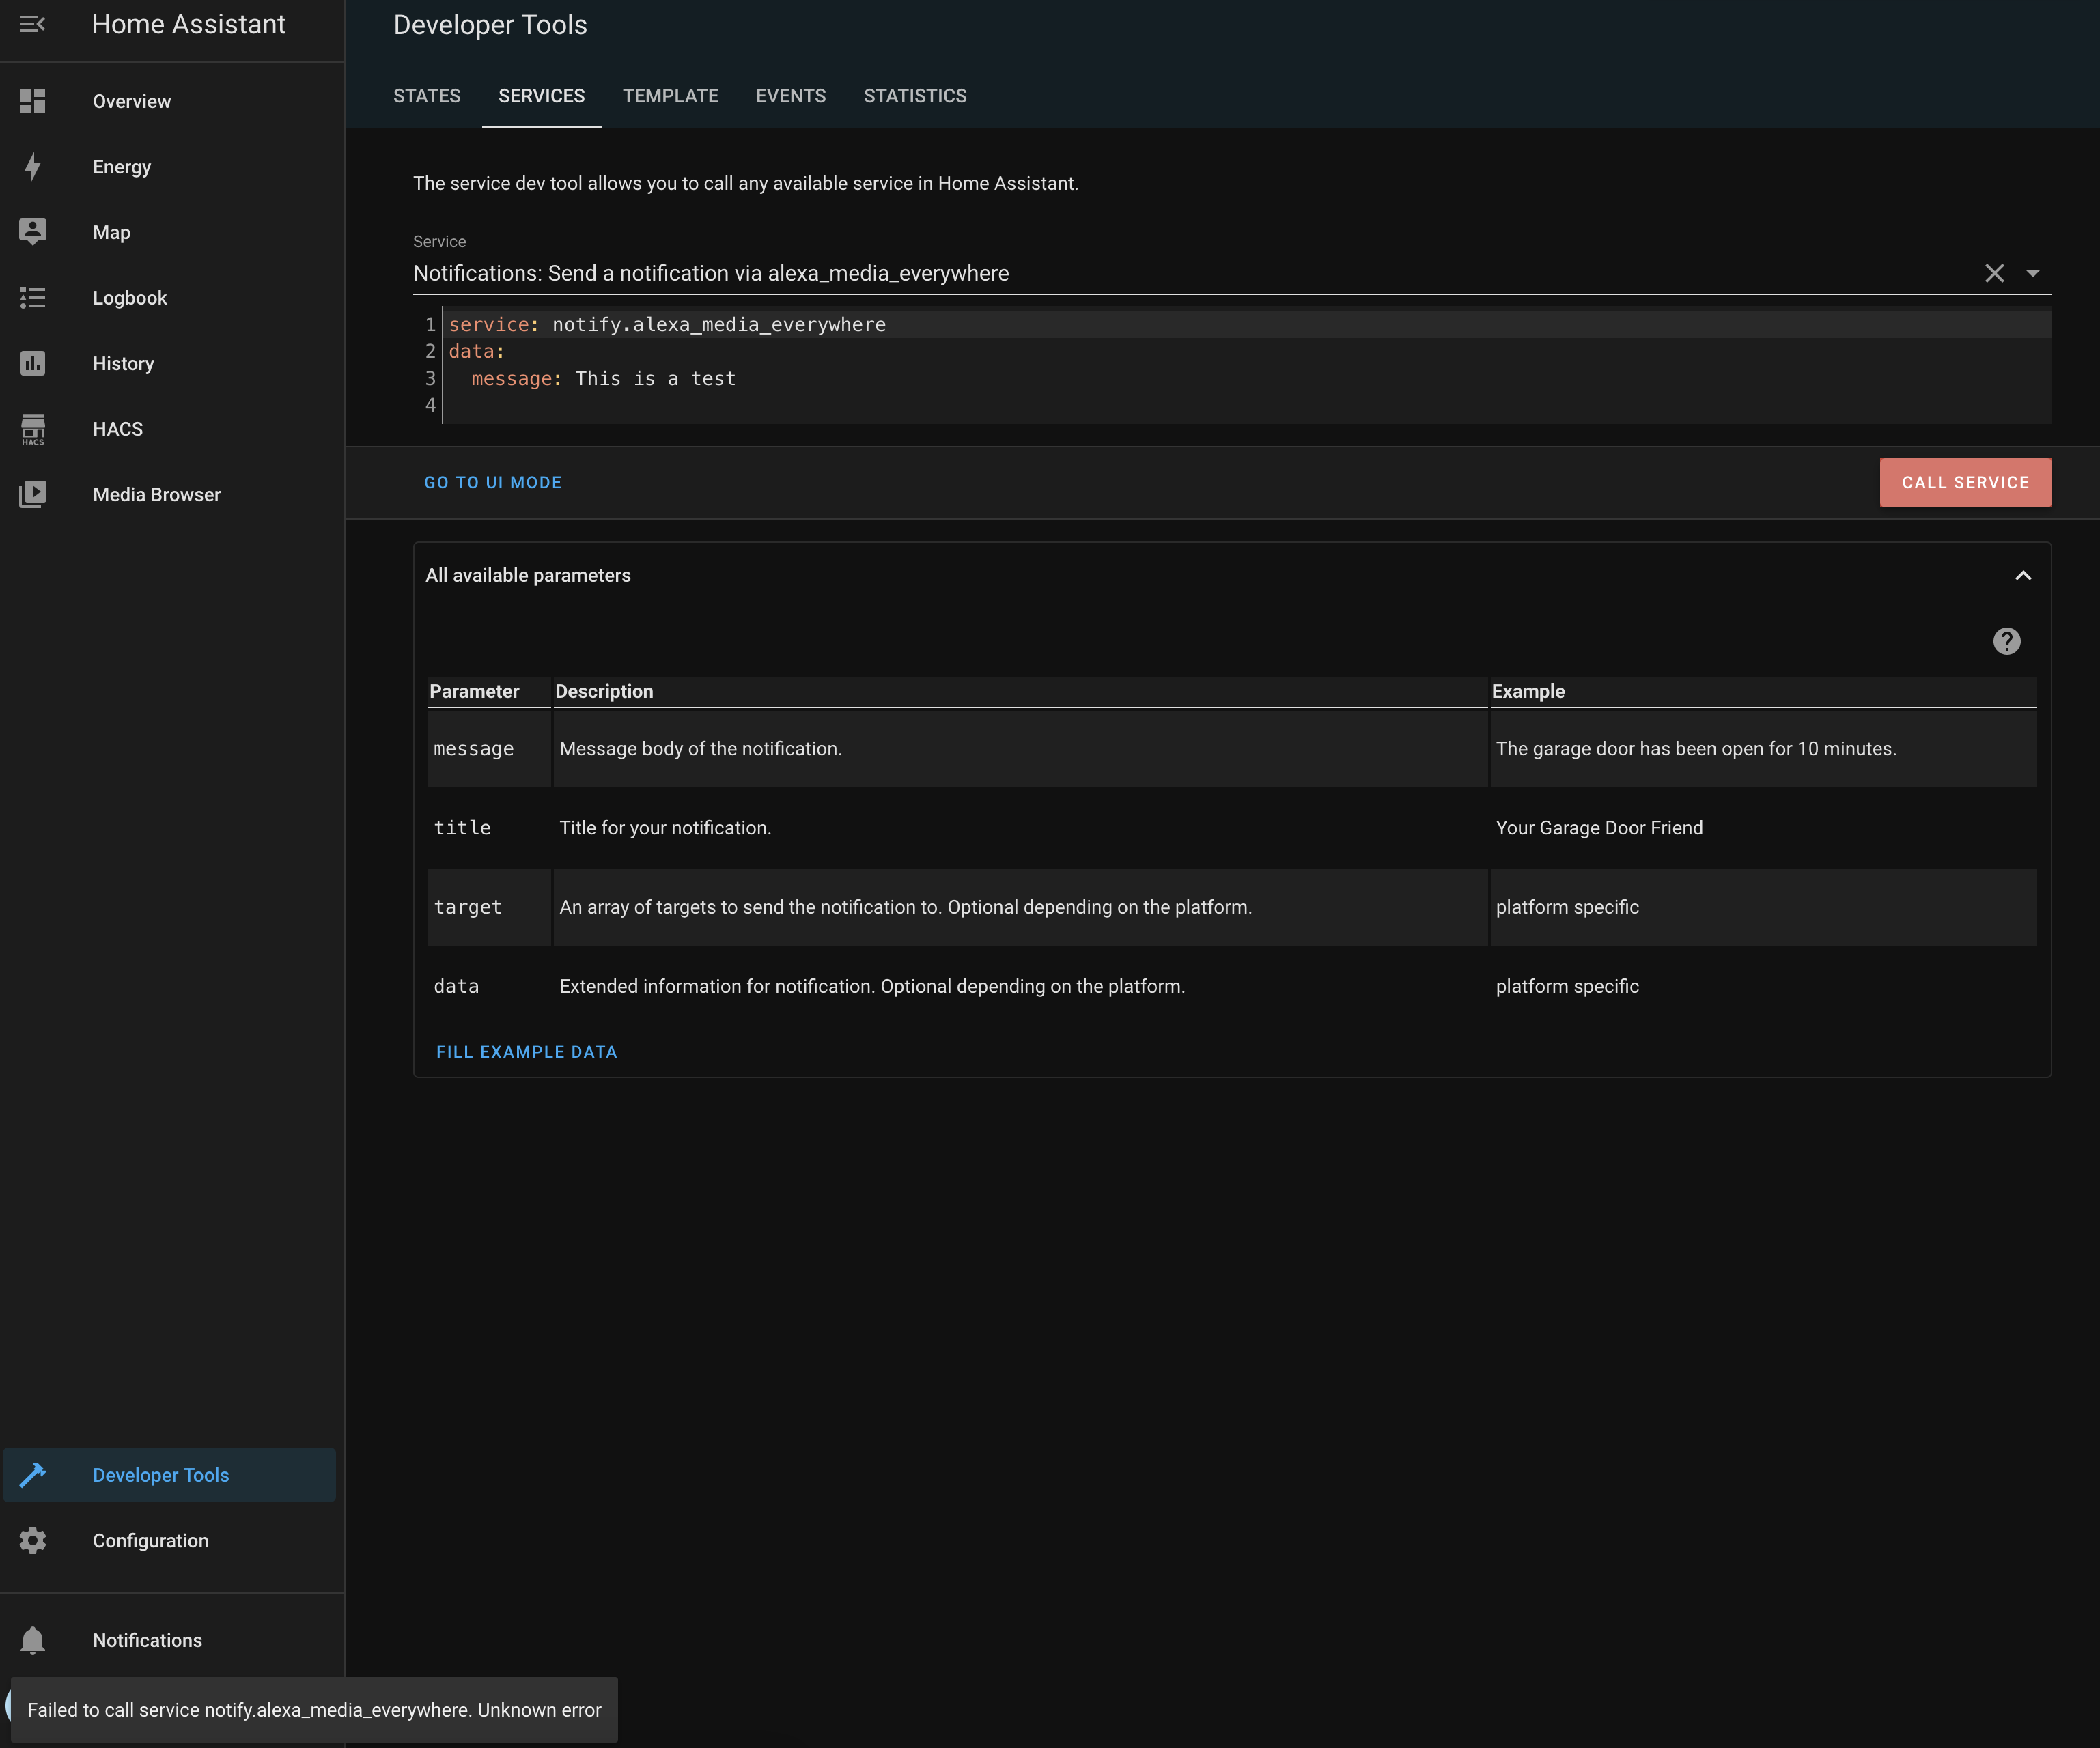Select the Map sidebar icon
The height and width of the screenshot is (1748, 2100).
click(33, 231)
